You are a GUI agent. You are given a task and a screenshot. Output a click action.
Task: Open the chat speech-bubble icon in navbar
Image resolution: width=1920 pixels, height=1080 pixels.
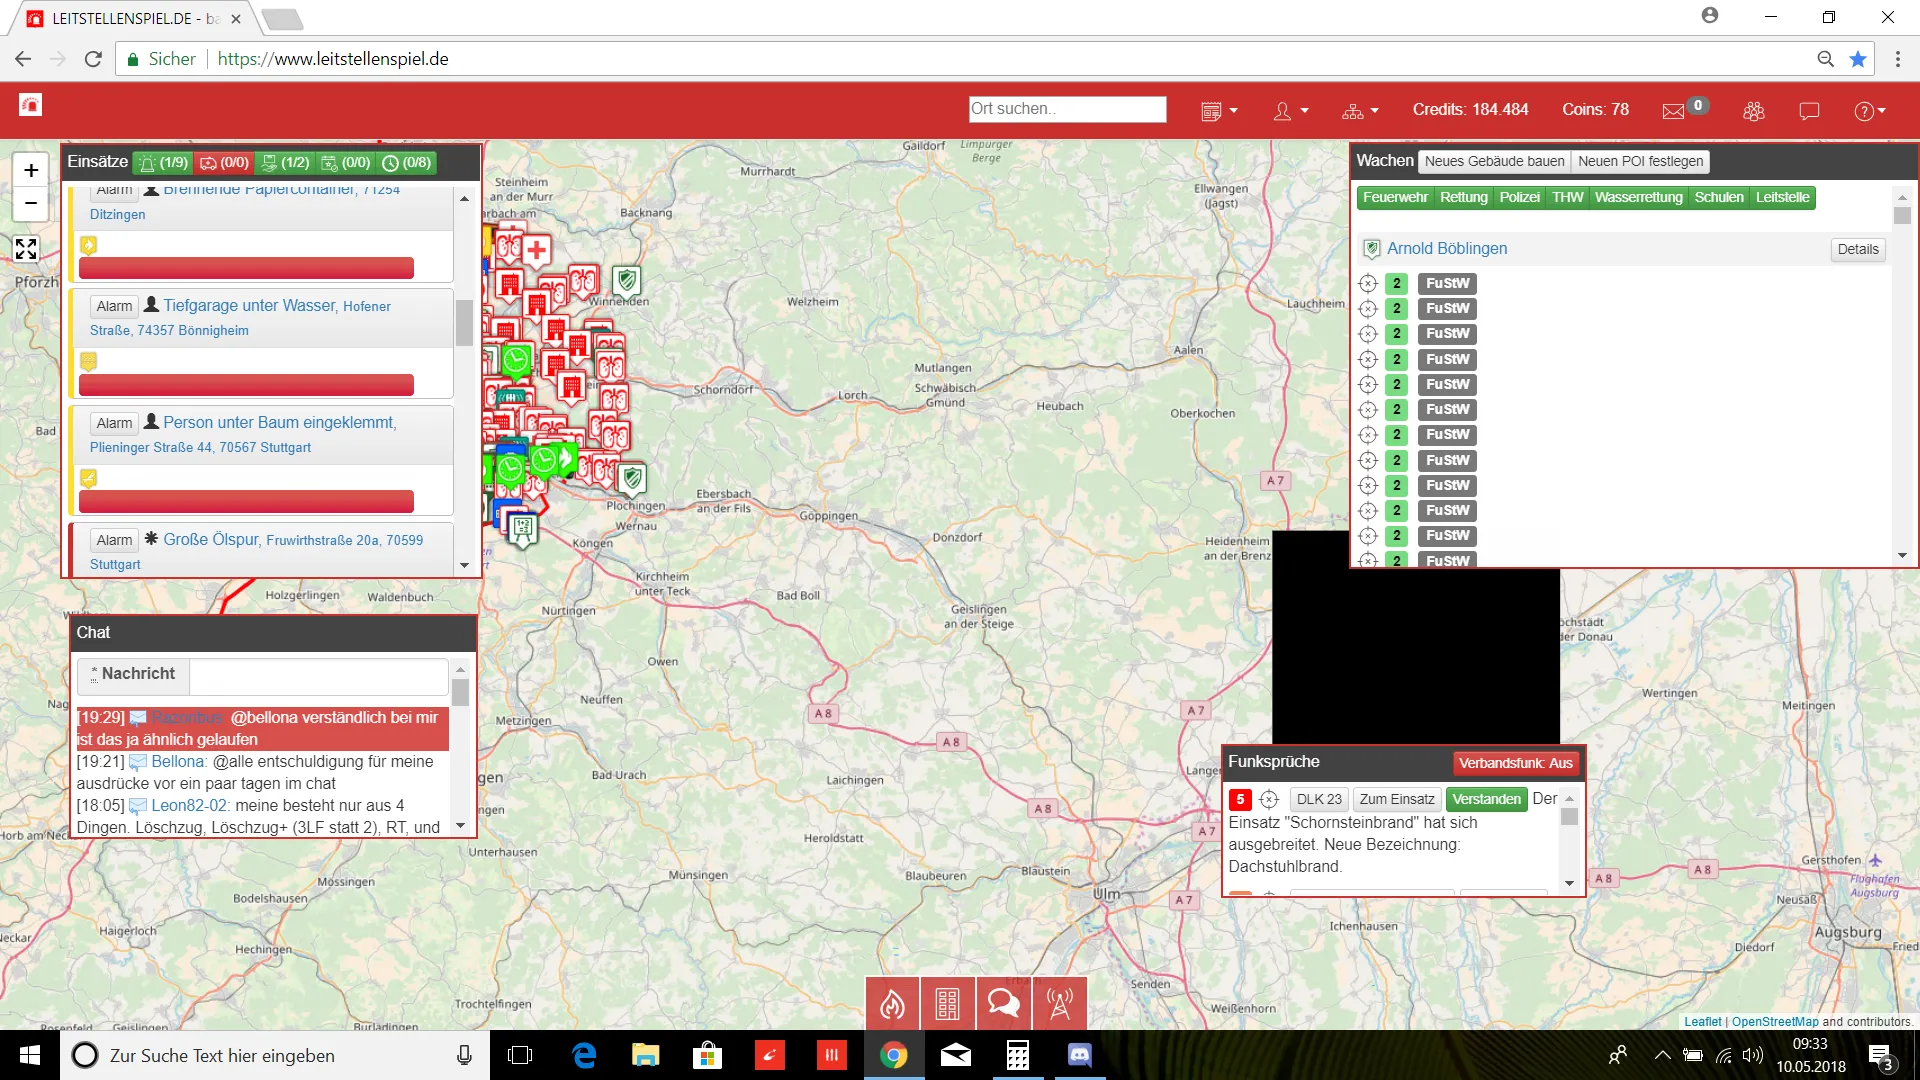[1809, 111]
